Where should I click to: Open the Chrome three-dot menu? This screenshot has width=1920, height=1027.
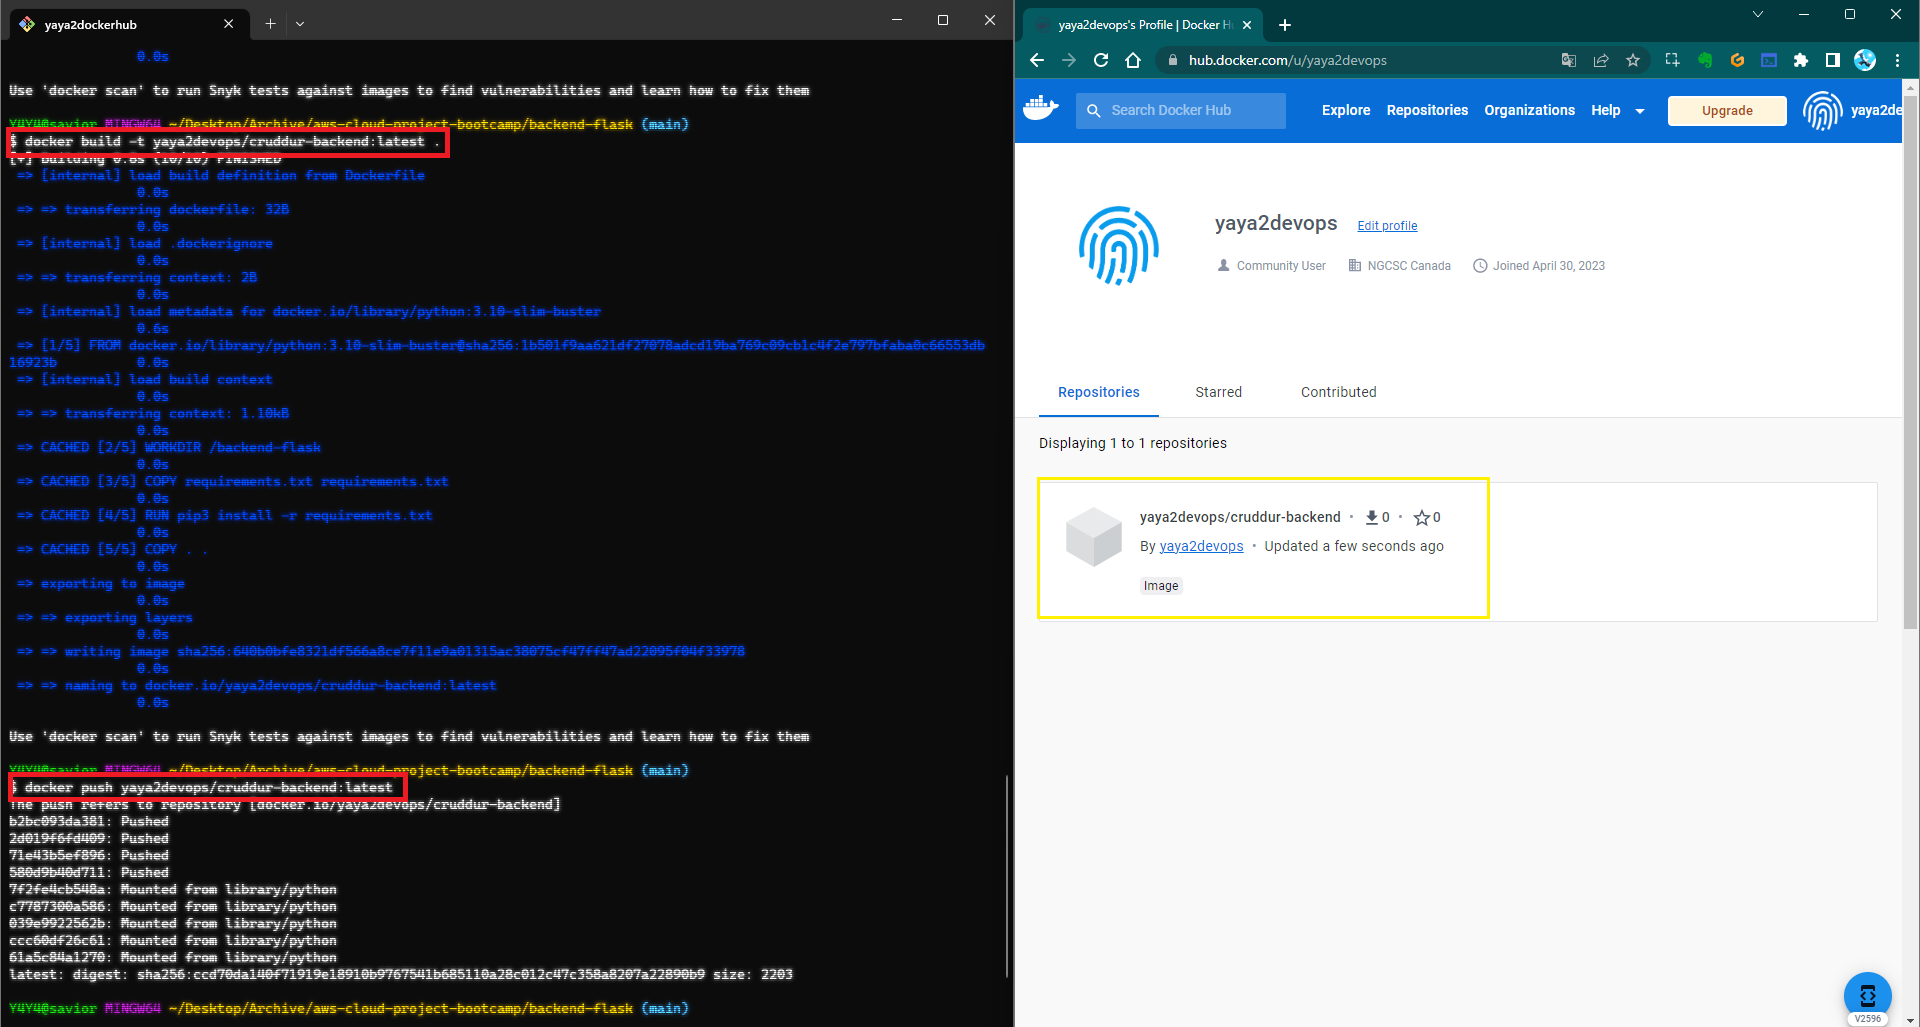click(1897, 60)
